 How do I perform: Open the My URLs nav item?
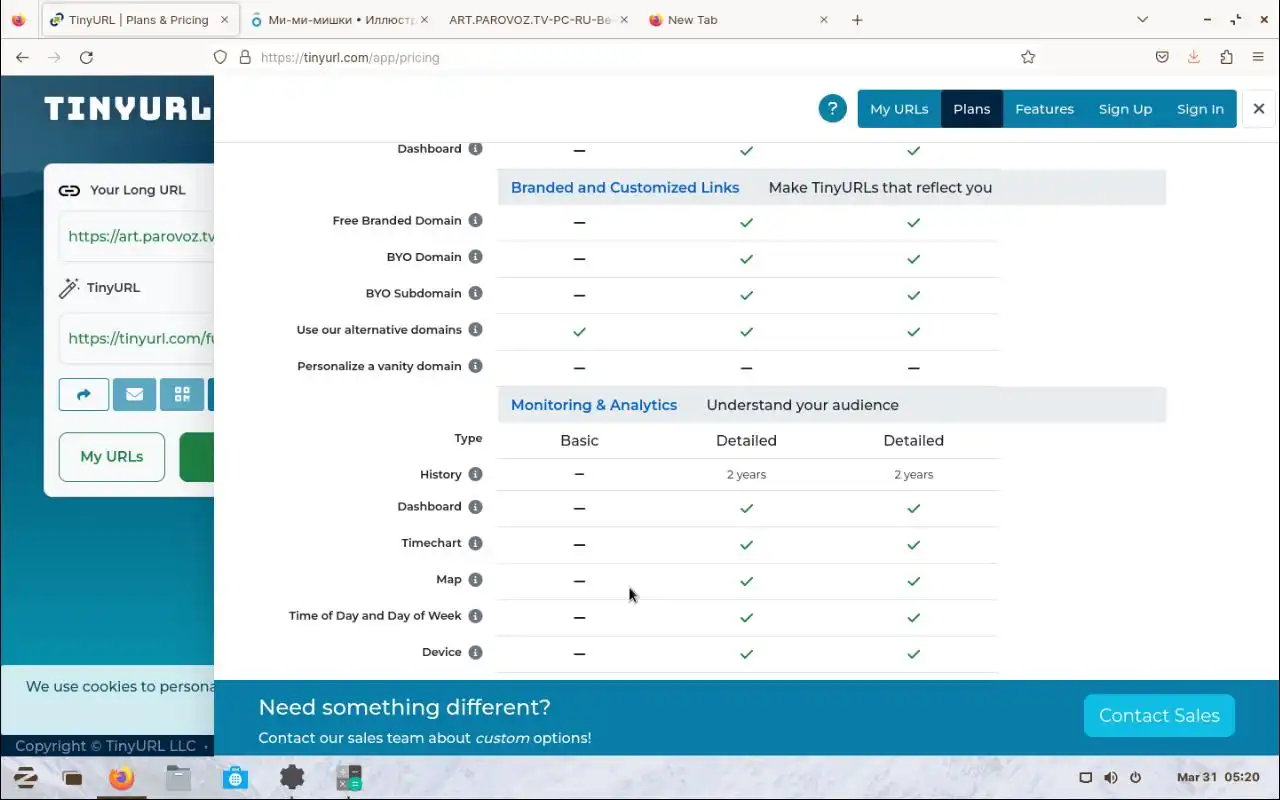click(x=899, y=109)
